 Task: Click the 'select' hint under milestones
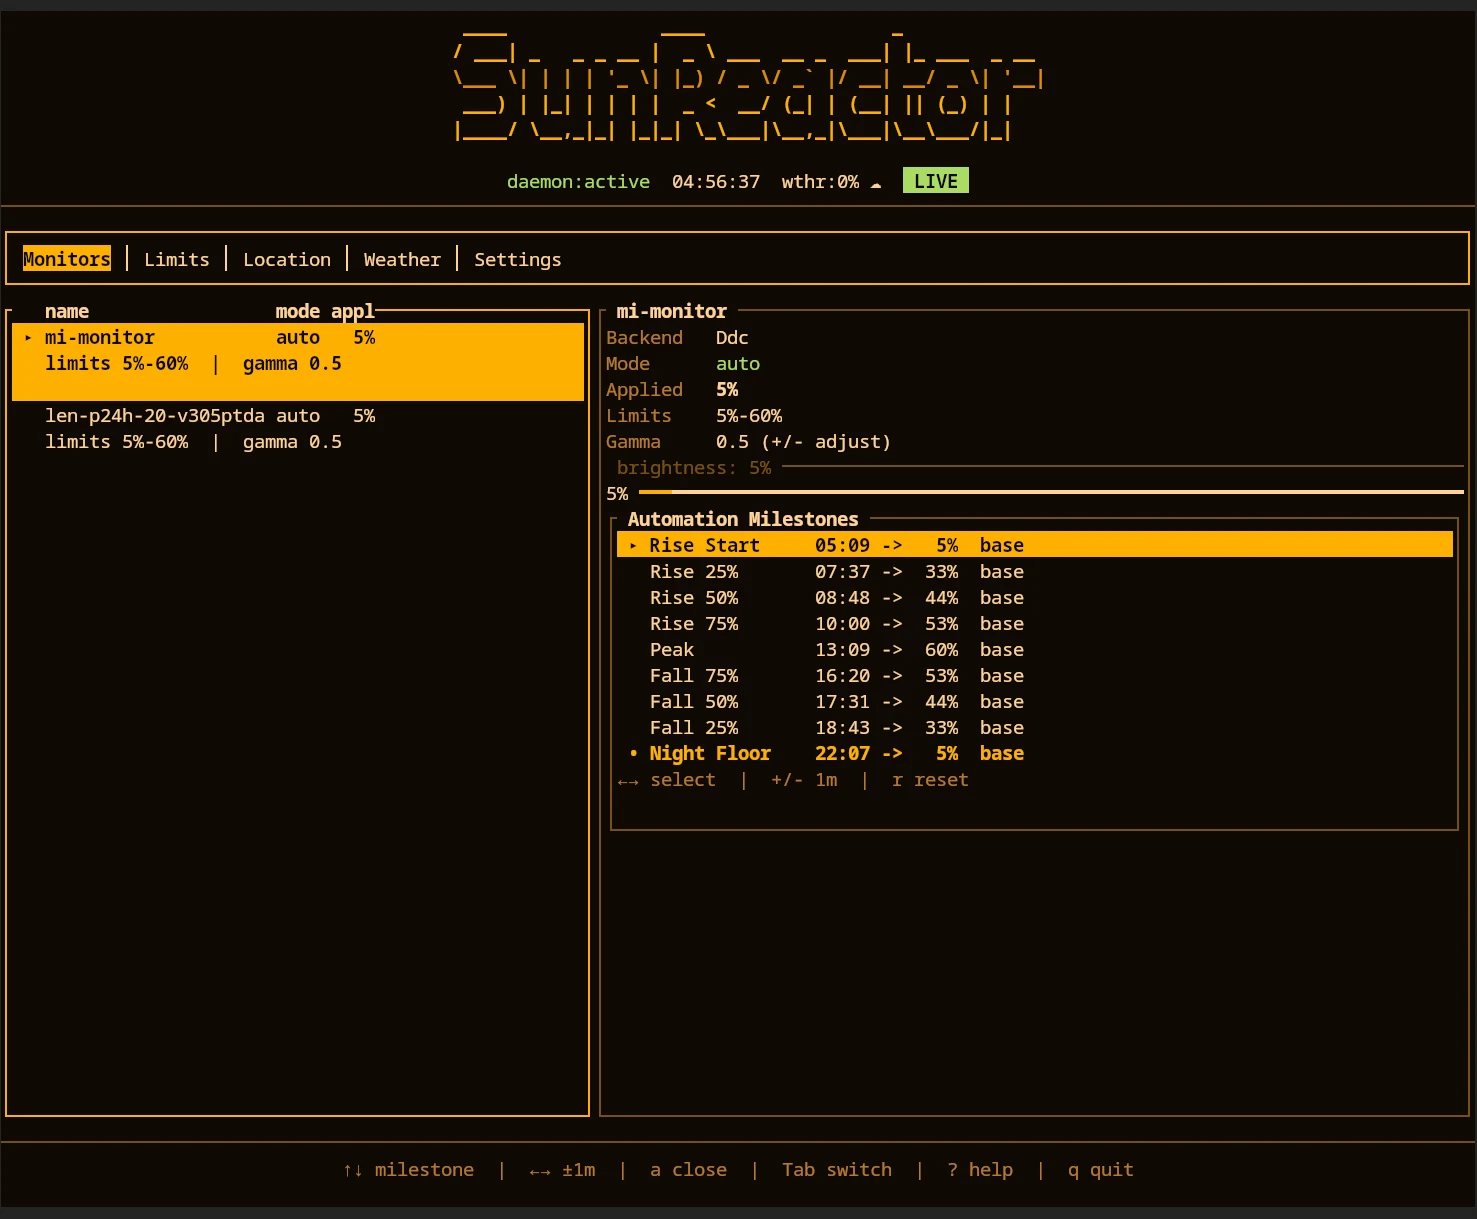(x=683, y=779)
